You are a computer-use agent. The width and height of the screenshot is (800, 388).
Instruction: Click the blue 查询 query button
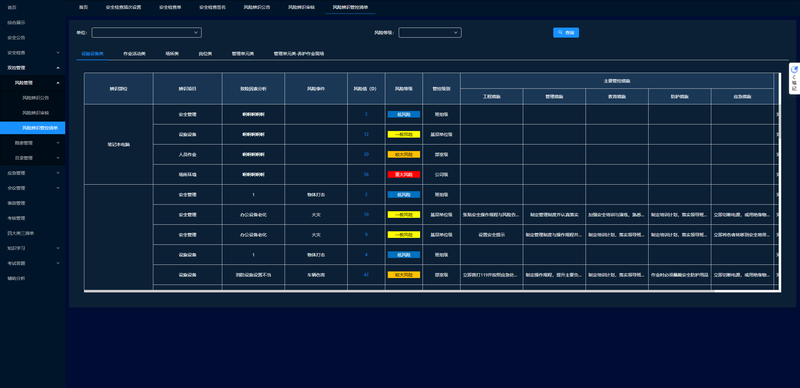point(566,33)
